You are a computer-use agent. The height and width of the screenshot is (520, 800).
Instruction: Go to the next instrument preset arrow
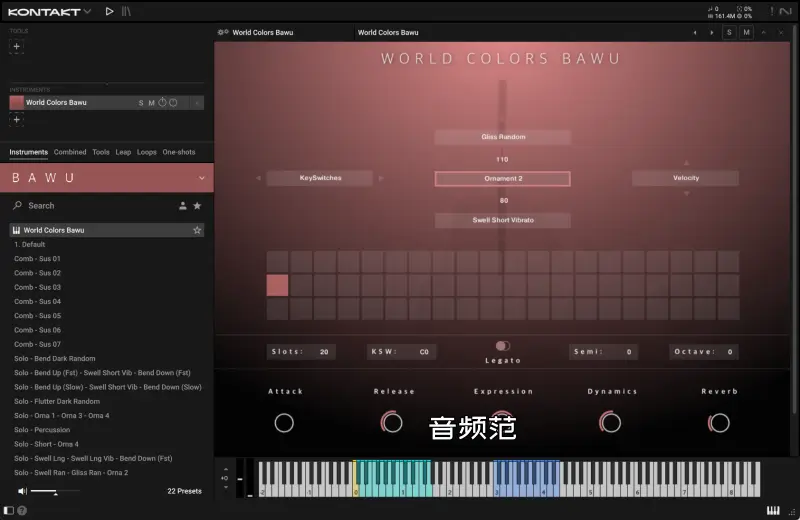(712, 33)
